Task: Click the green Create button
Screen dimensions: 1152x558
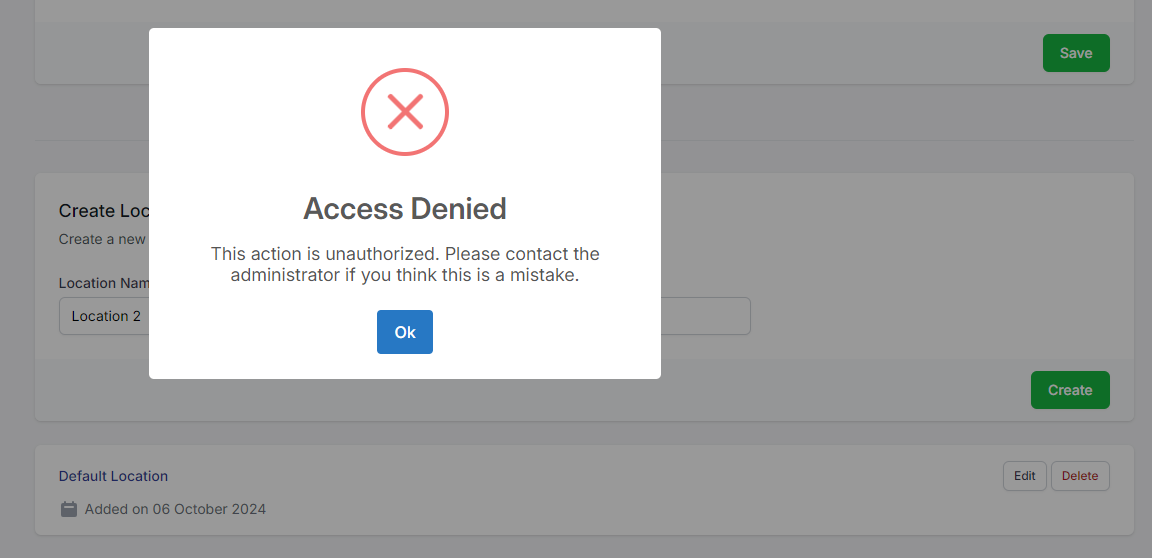Action: pyautogui.click(x=1070, y=390)
